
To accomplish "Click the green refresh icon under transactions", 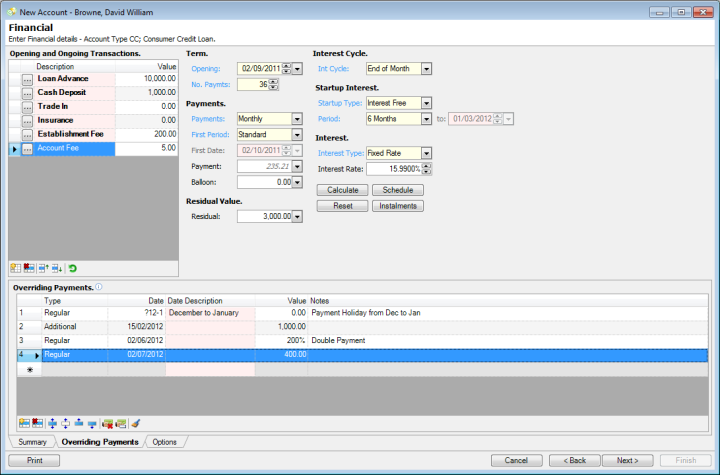I will (x=73, y=268).
